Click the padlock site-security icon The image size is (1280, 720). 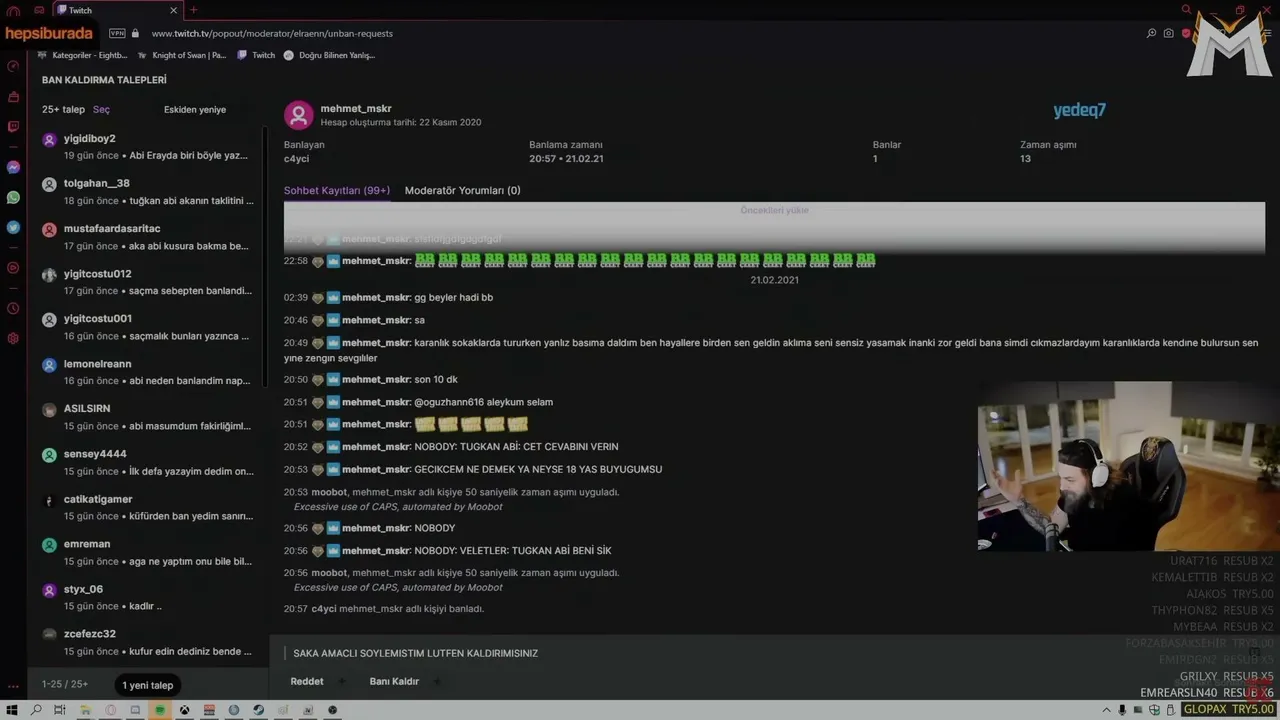[136, 33]
